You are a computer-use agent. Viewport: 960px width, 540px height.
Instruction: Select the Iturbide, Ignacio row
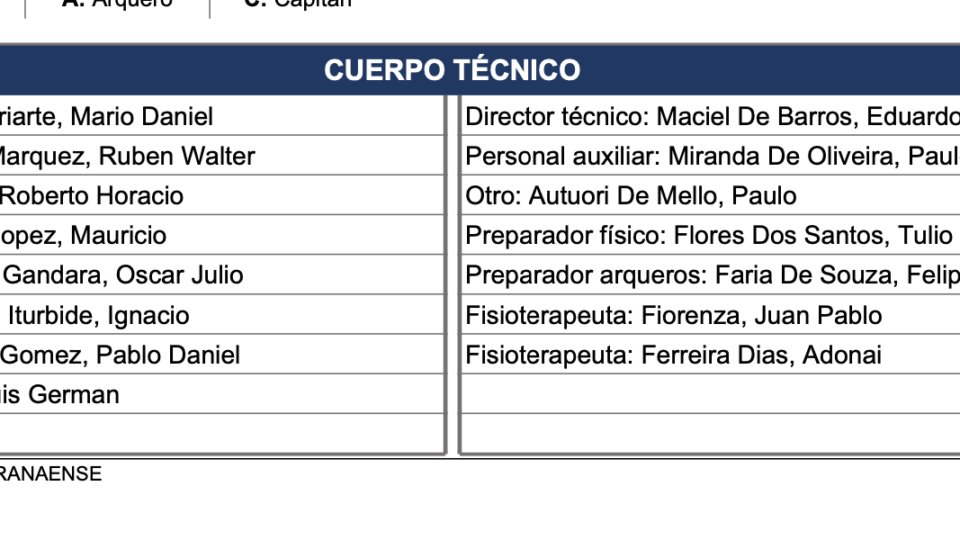tap(222, 315)
